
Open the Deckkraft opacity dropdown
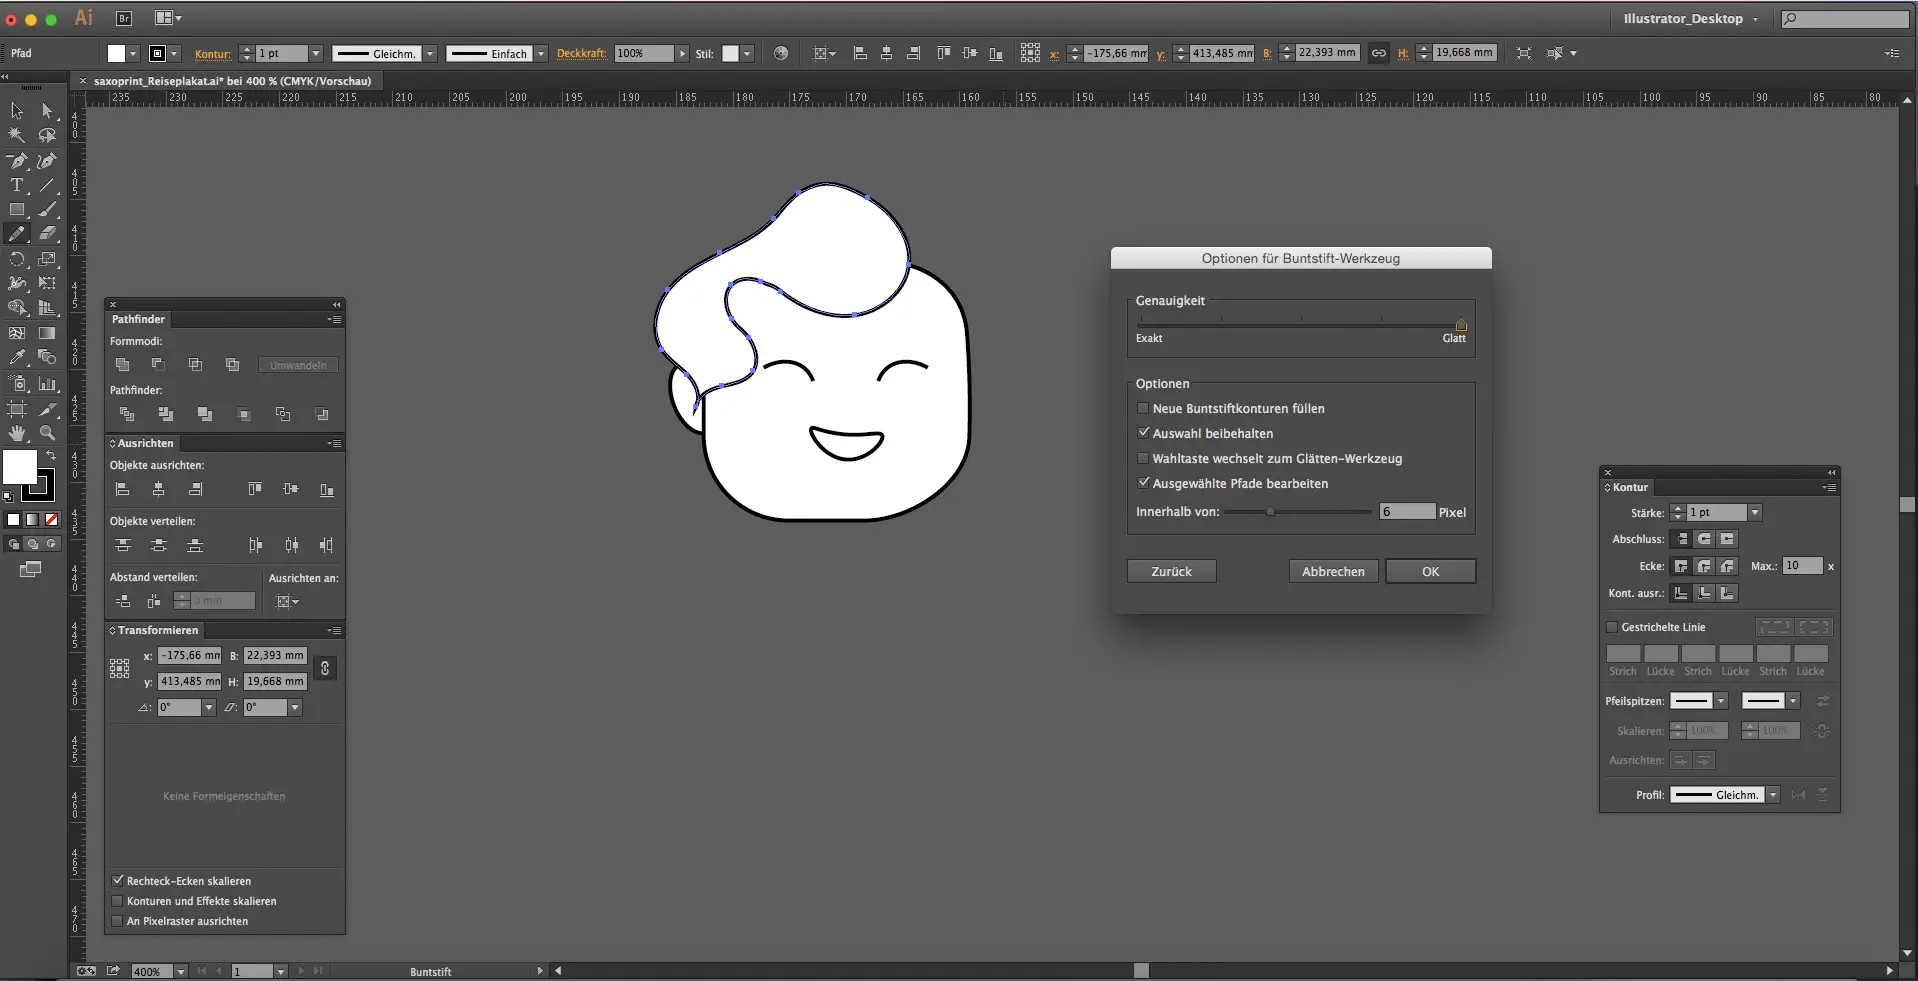point(682,54)
